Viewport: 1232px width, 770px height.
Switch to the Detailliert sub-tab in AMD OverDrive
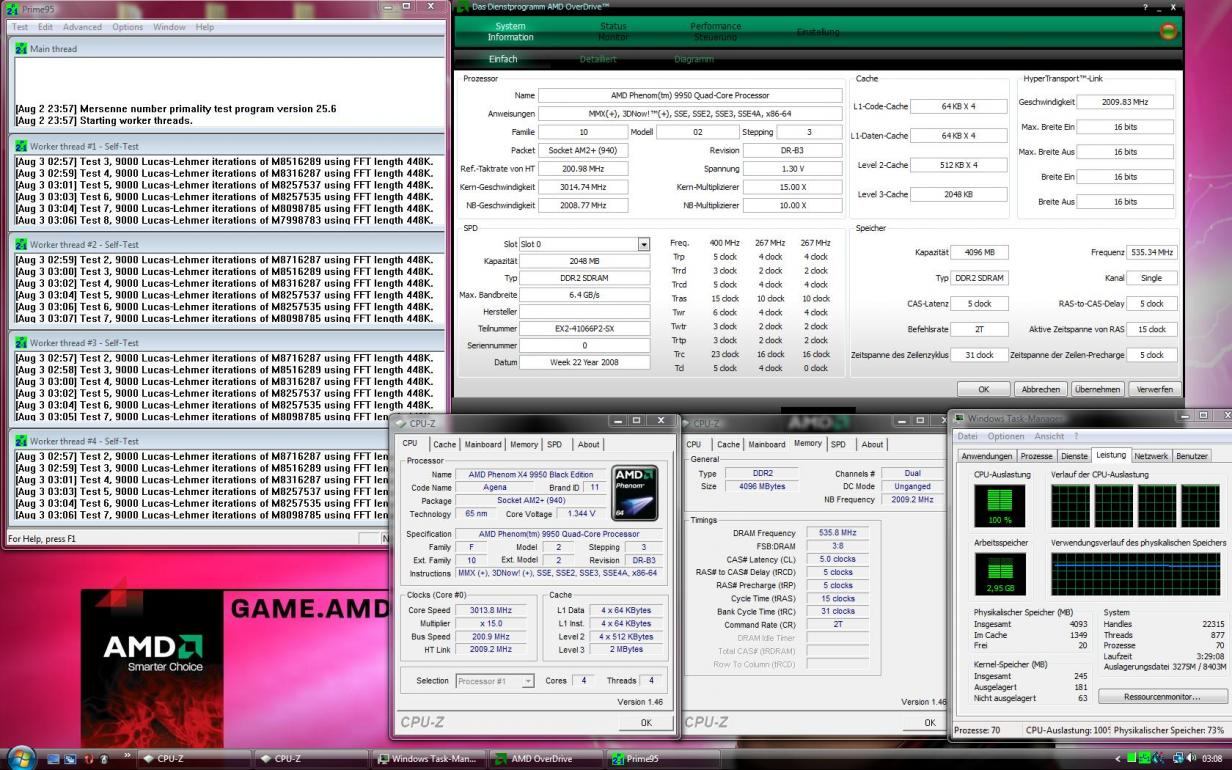pyautogui.click(x=598, y=59)
